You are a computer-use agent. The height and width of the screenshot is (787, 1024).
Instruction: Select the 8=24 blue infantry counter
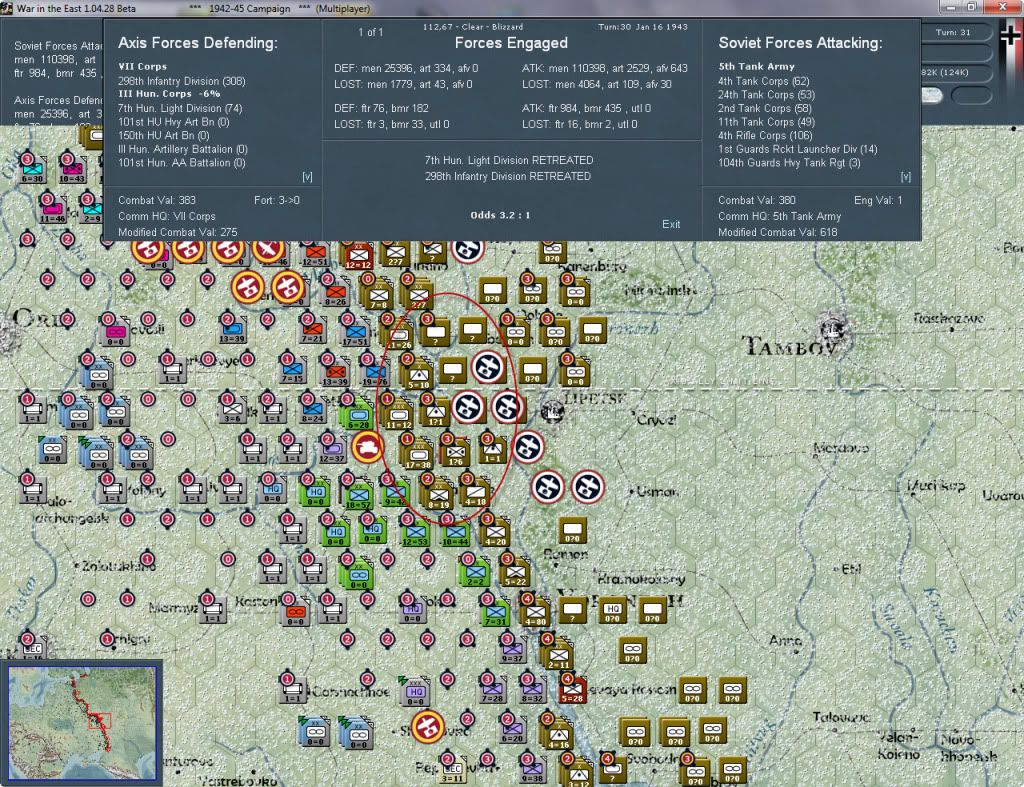click(x=313, y=410)
